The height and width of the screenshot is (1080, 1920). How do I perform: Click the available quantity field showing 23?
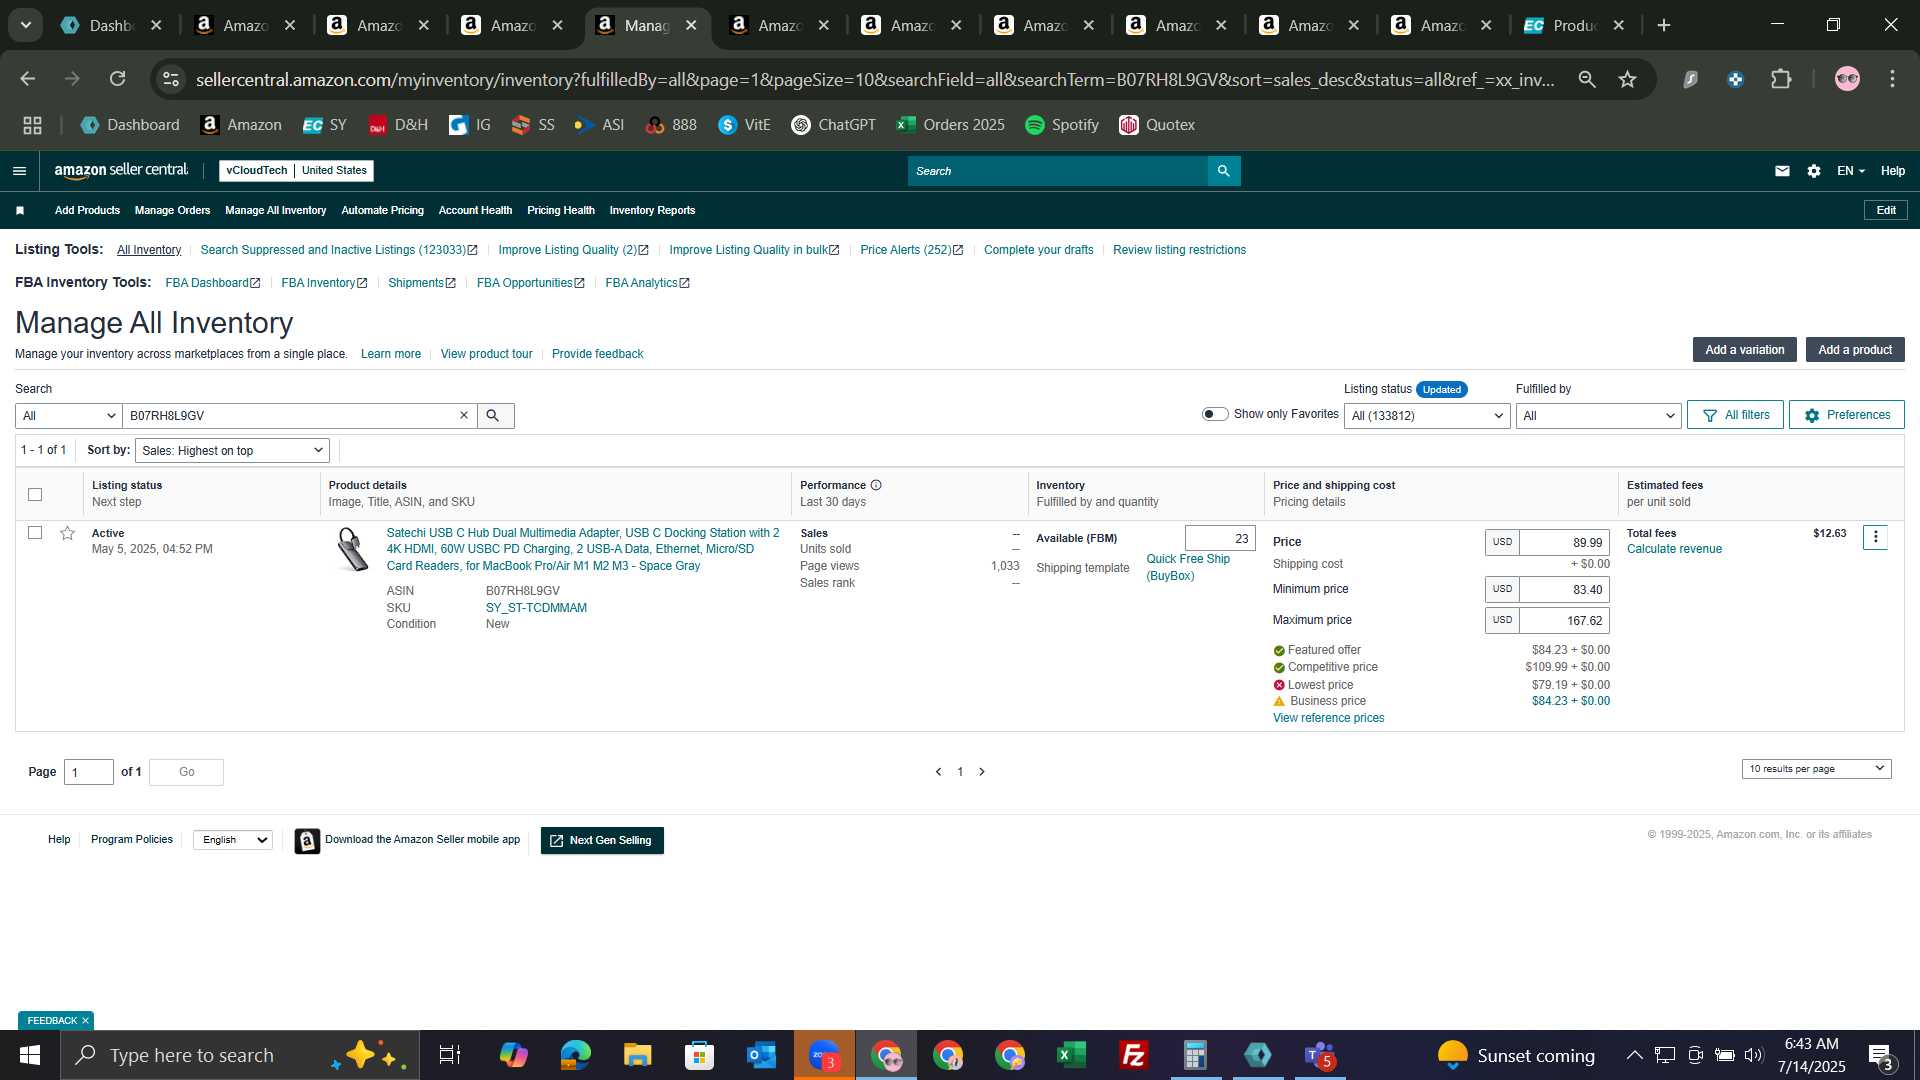(1220, 539)
